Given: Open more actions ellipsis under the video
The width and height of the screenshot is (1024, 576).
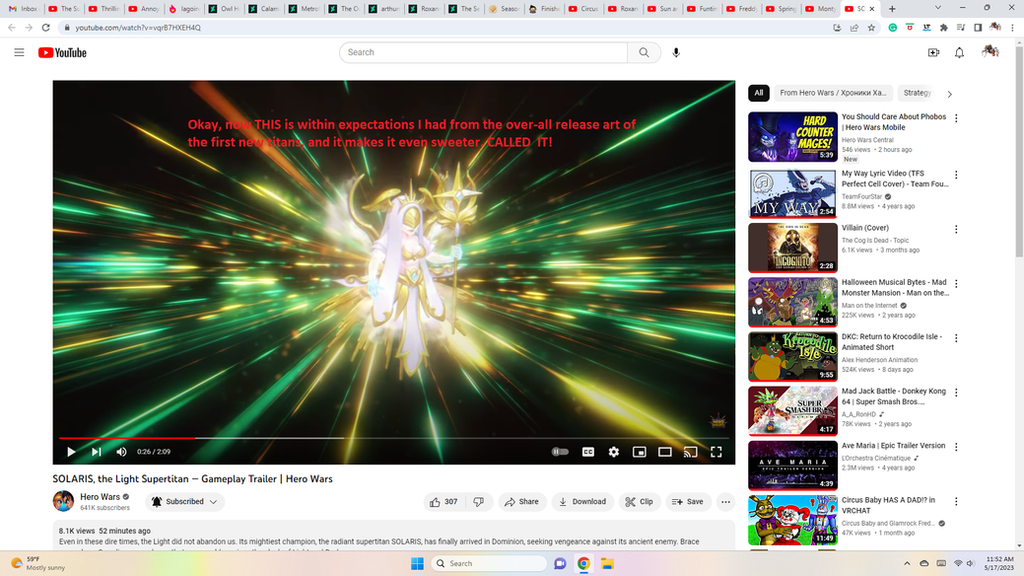Looking at the screenshot, I should point(726,502).
